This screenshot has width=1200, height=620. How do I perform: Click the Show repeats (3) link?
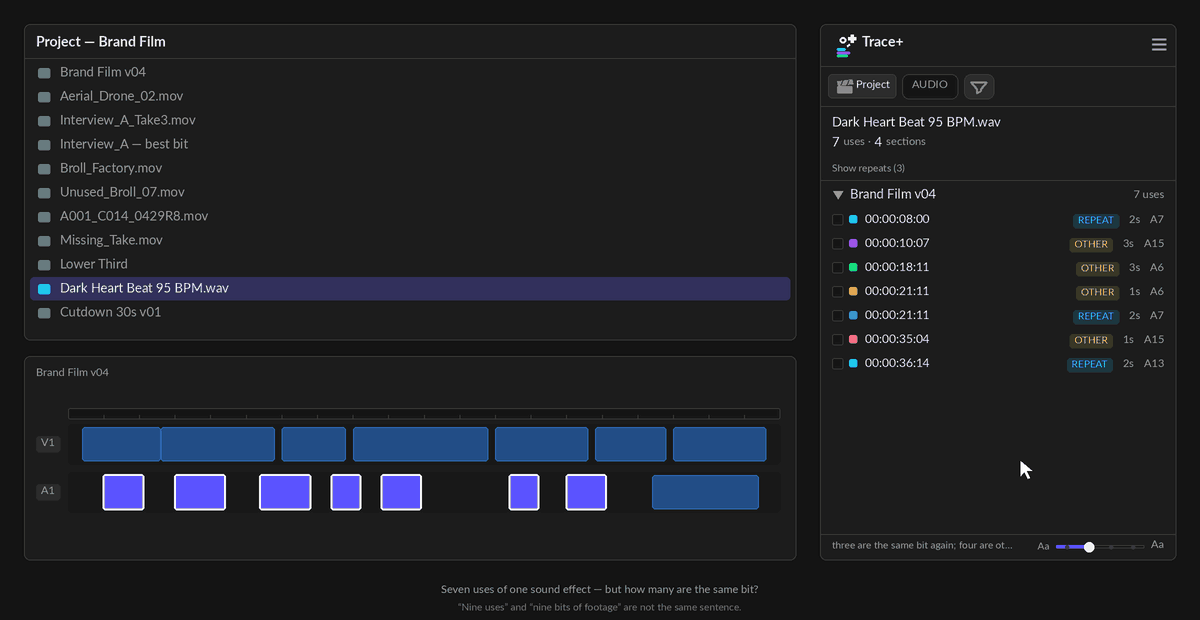tap(868, 168)
